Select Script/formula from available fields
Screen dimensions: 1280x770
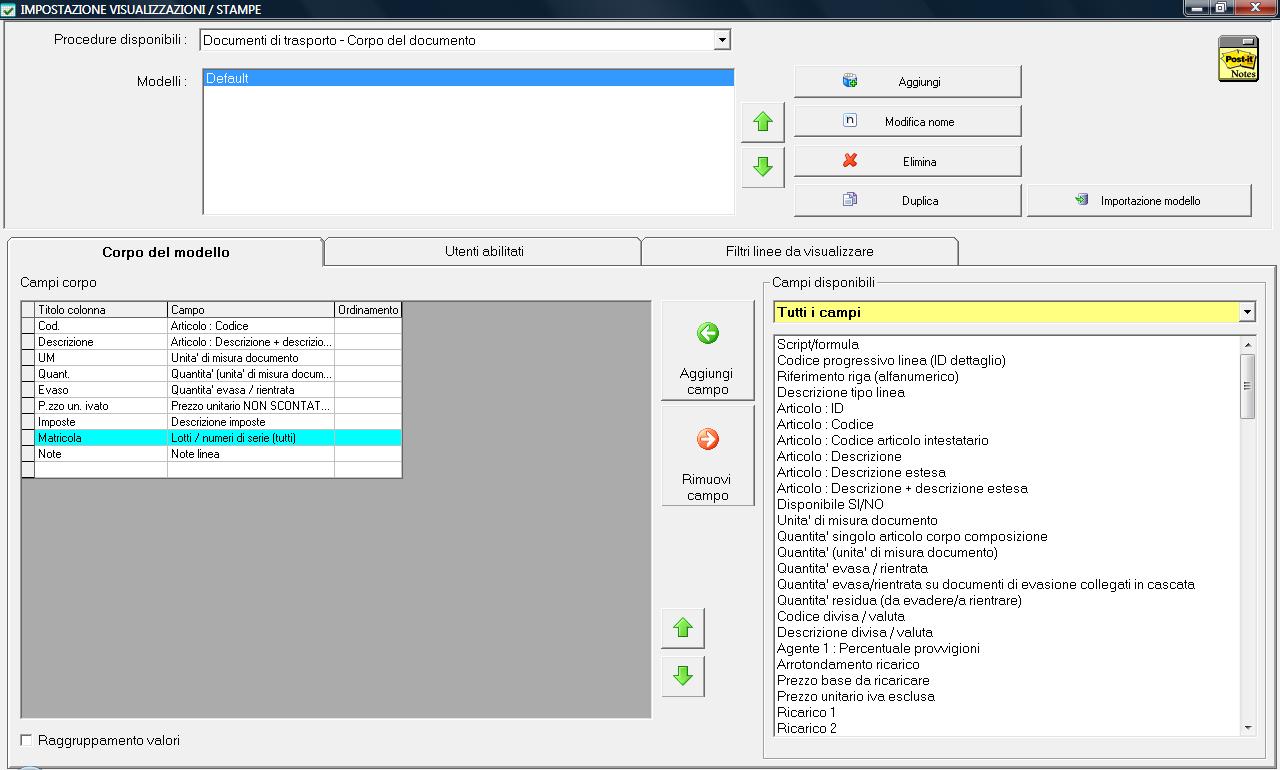(x=818, y=344)
